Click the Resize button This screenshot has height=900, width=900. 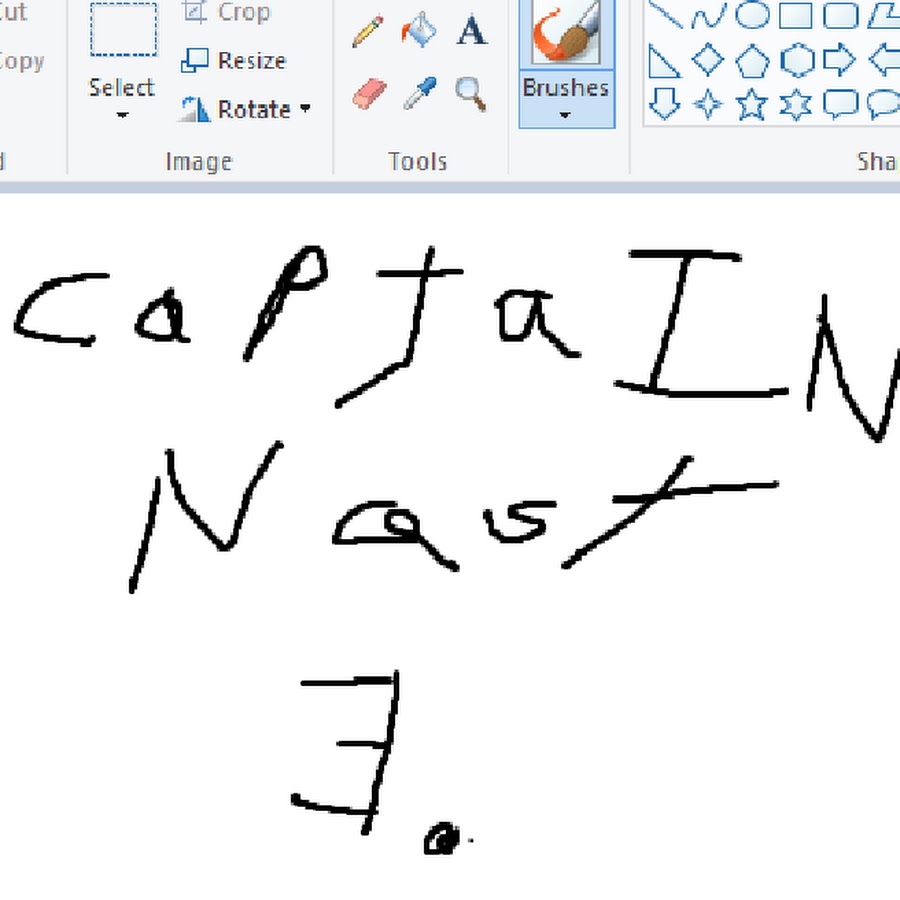[234, 61]
